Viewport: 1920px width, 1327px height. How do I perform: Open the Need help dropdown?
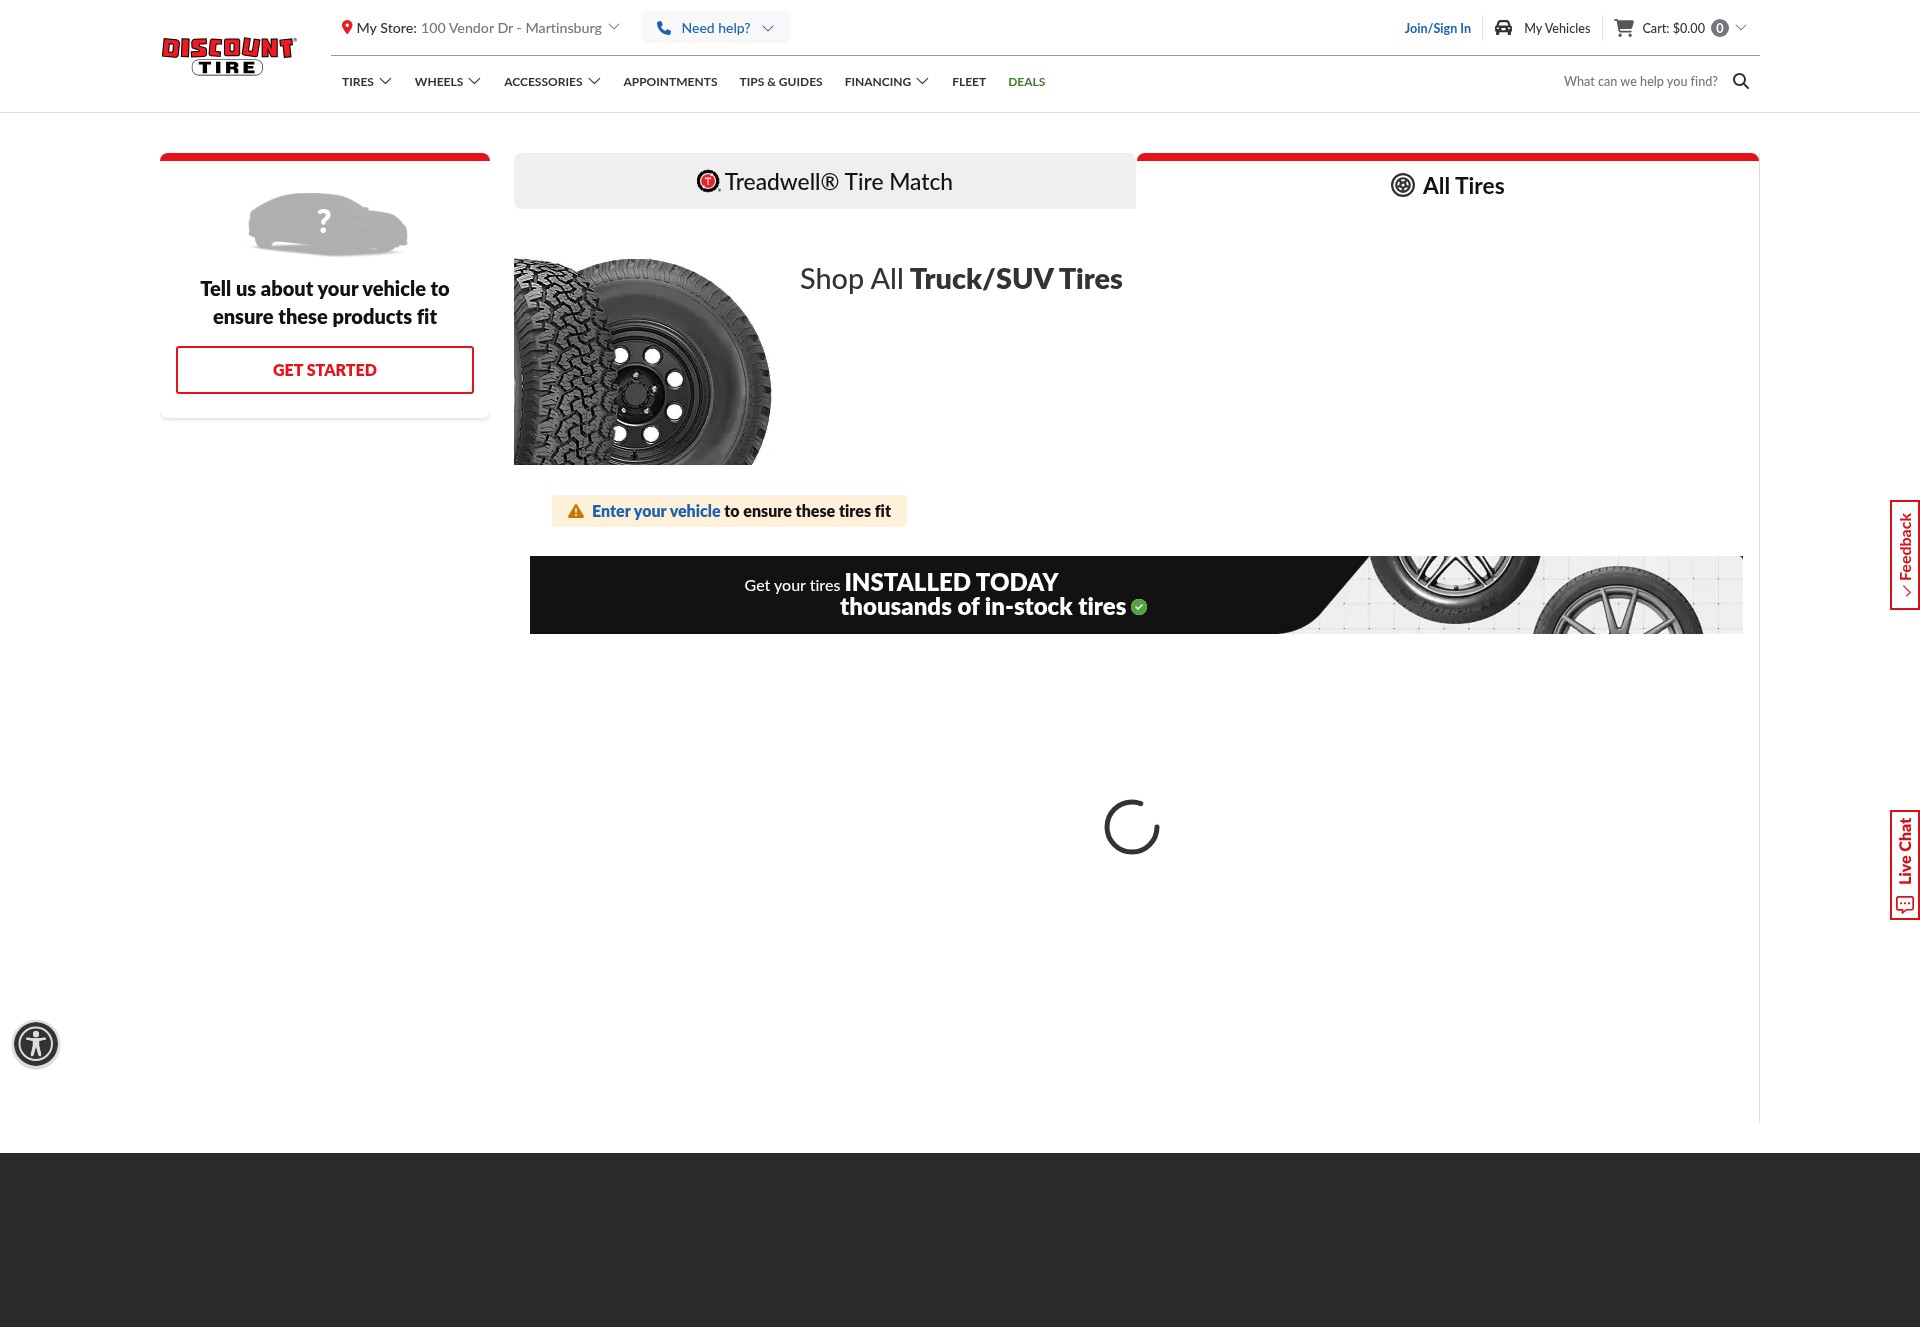pyautogui.click(x=716, y=28)
